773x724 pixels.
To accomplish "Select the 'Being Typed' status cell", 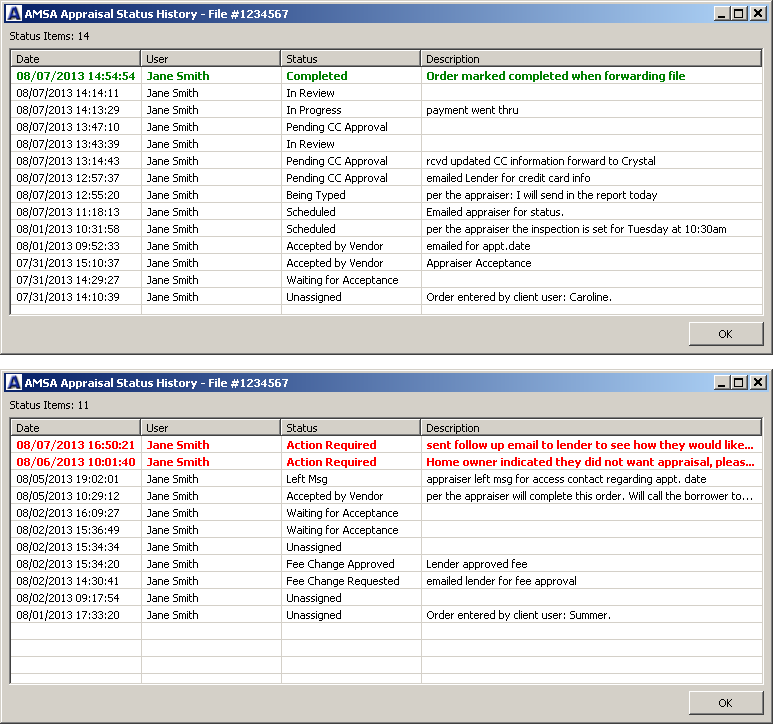I will click(316, 195).
